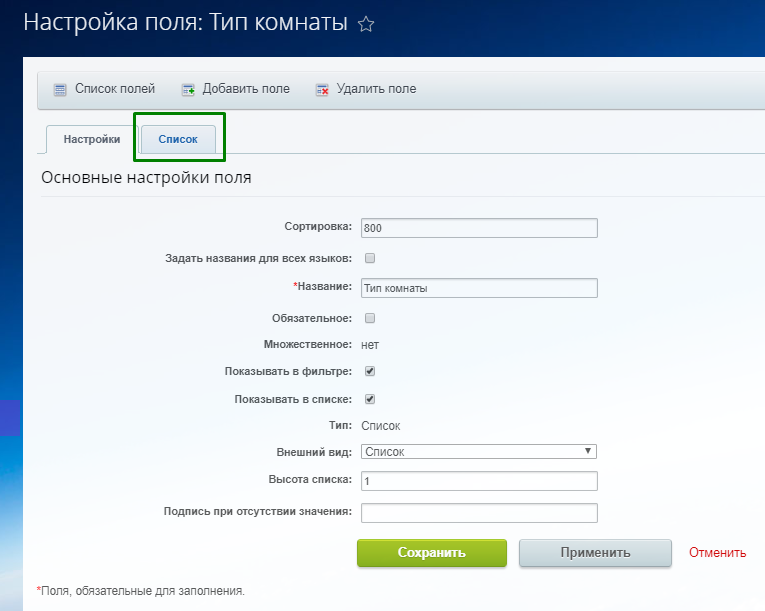The image size is (765, 611).
Task: Enable names for all languages checkbox
Action: [369, 258]
